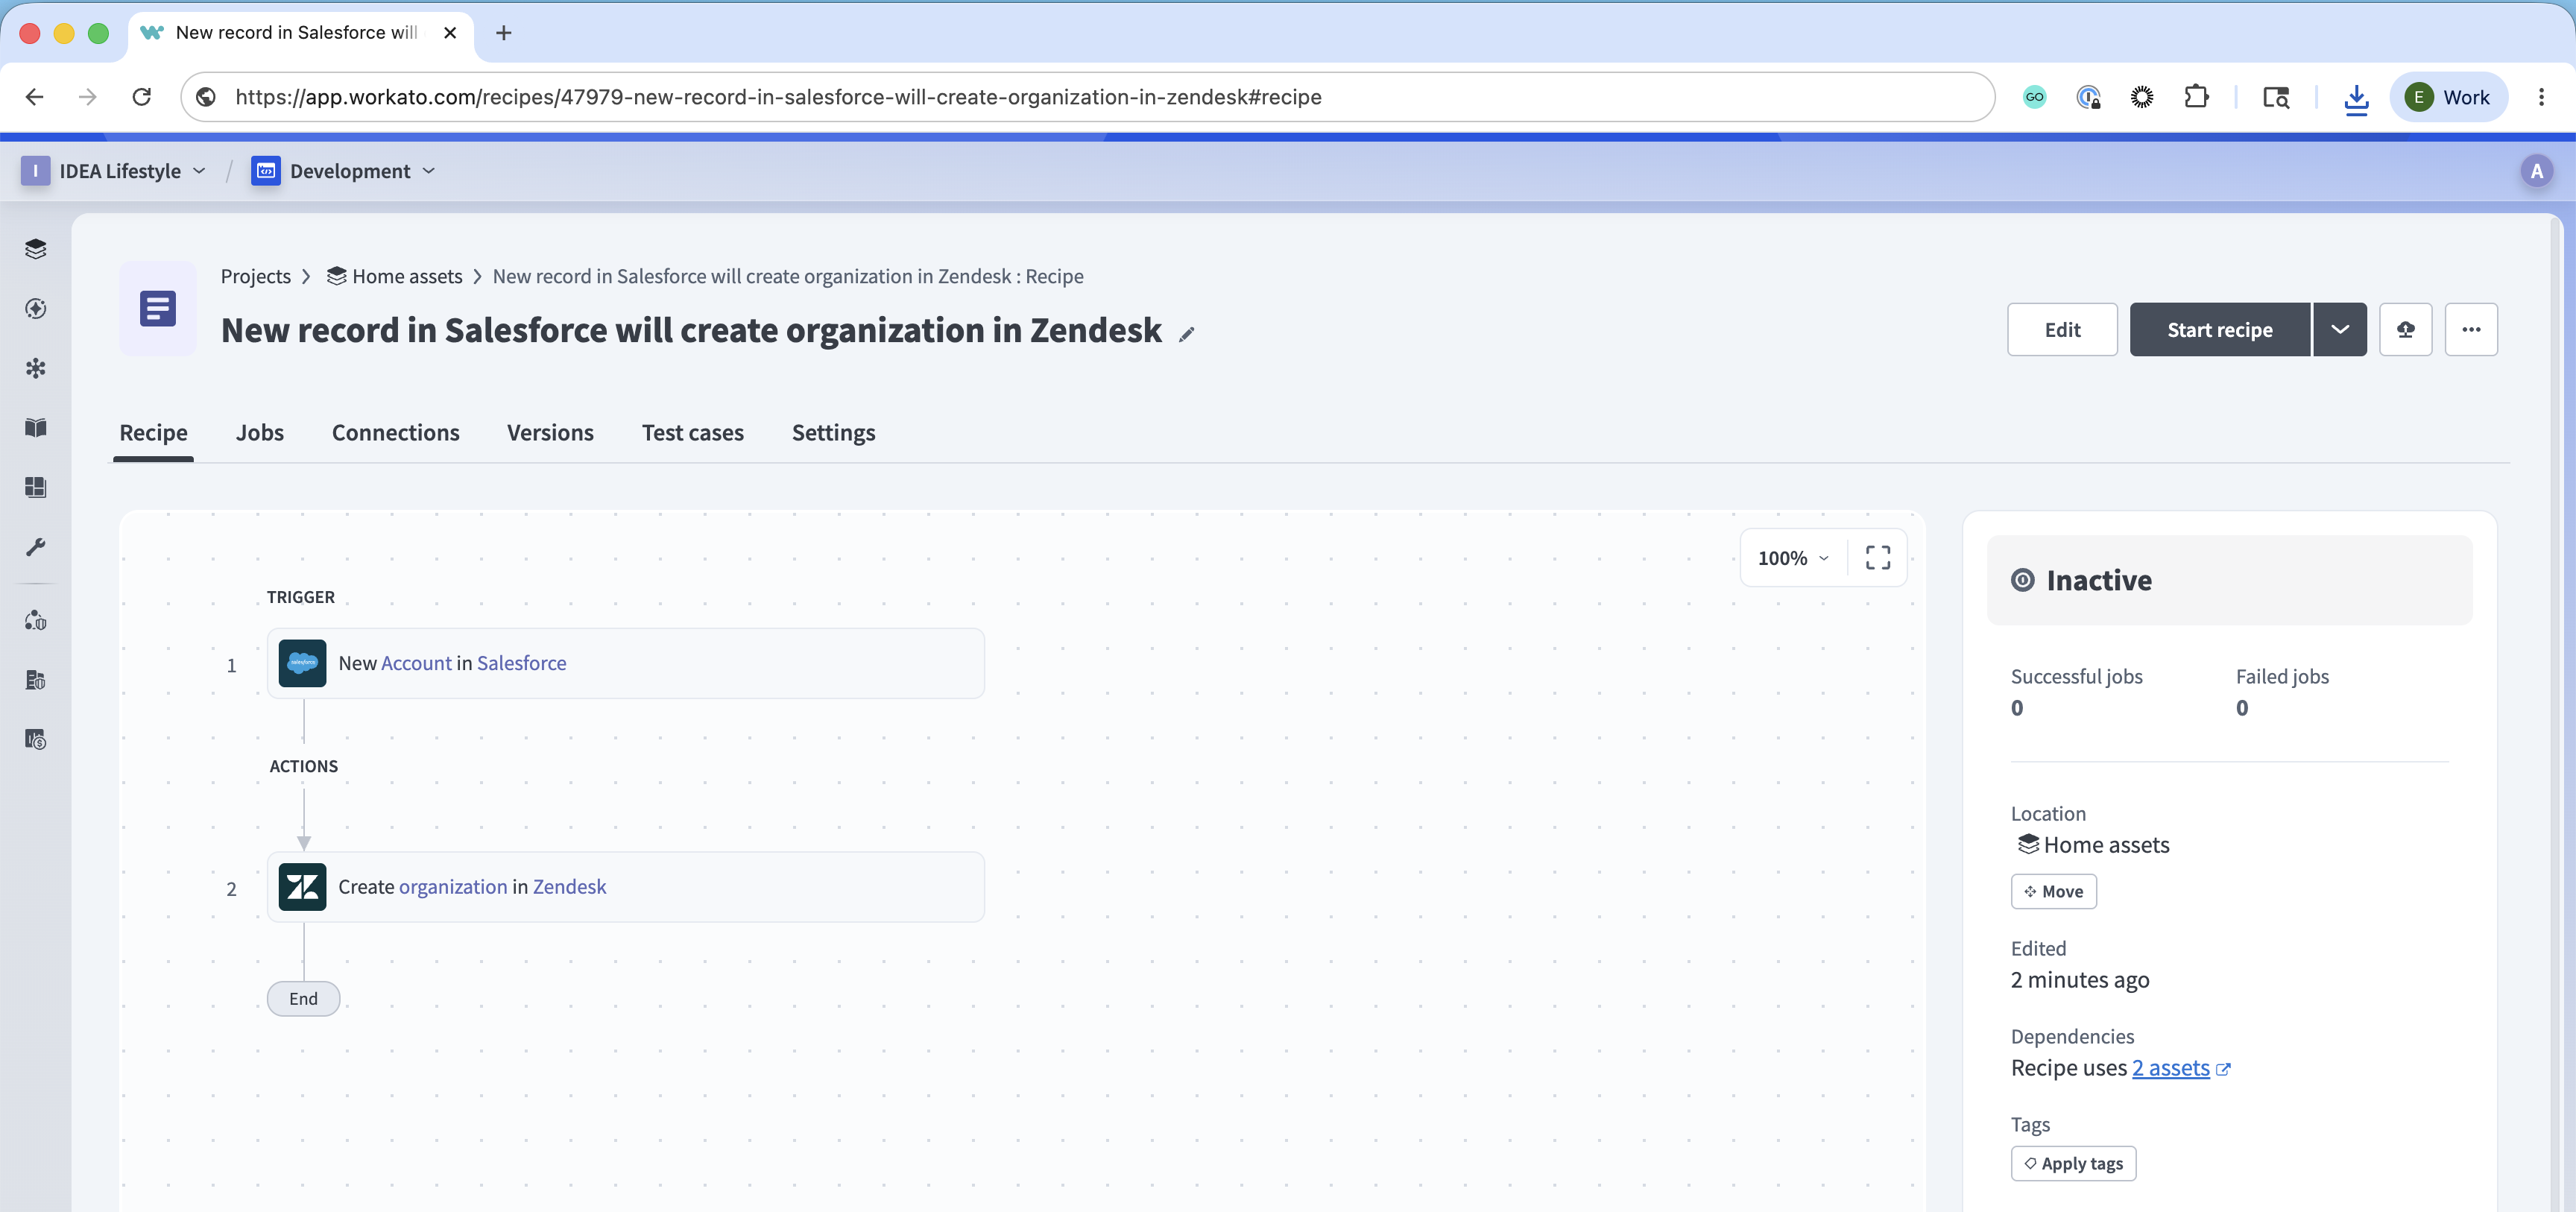Image resolution: width=2576 pixels, height=1212 pixels.
Task: Click the GO browser extension icon
Action: tap(2034, 97)
